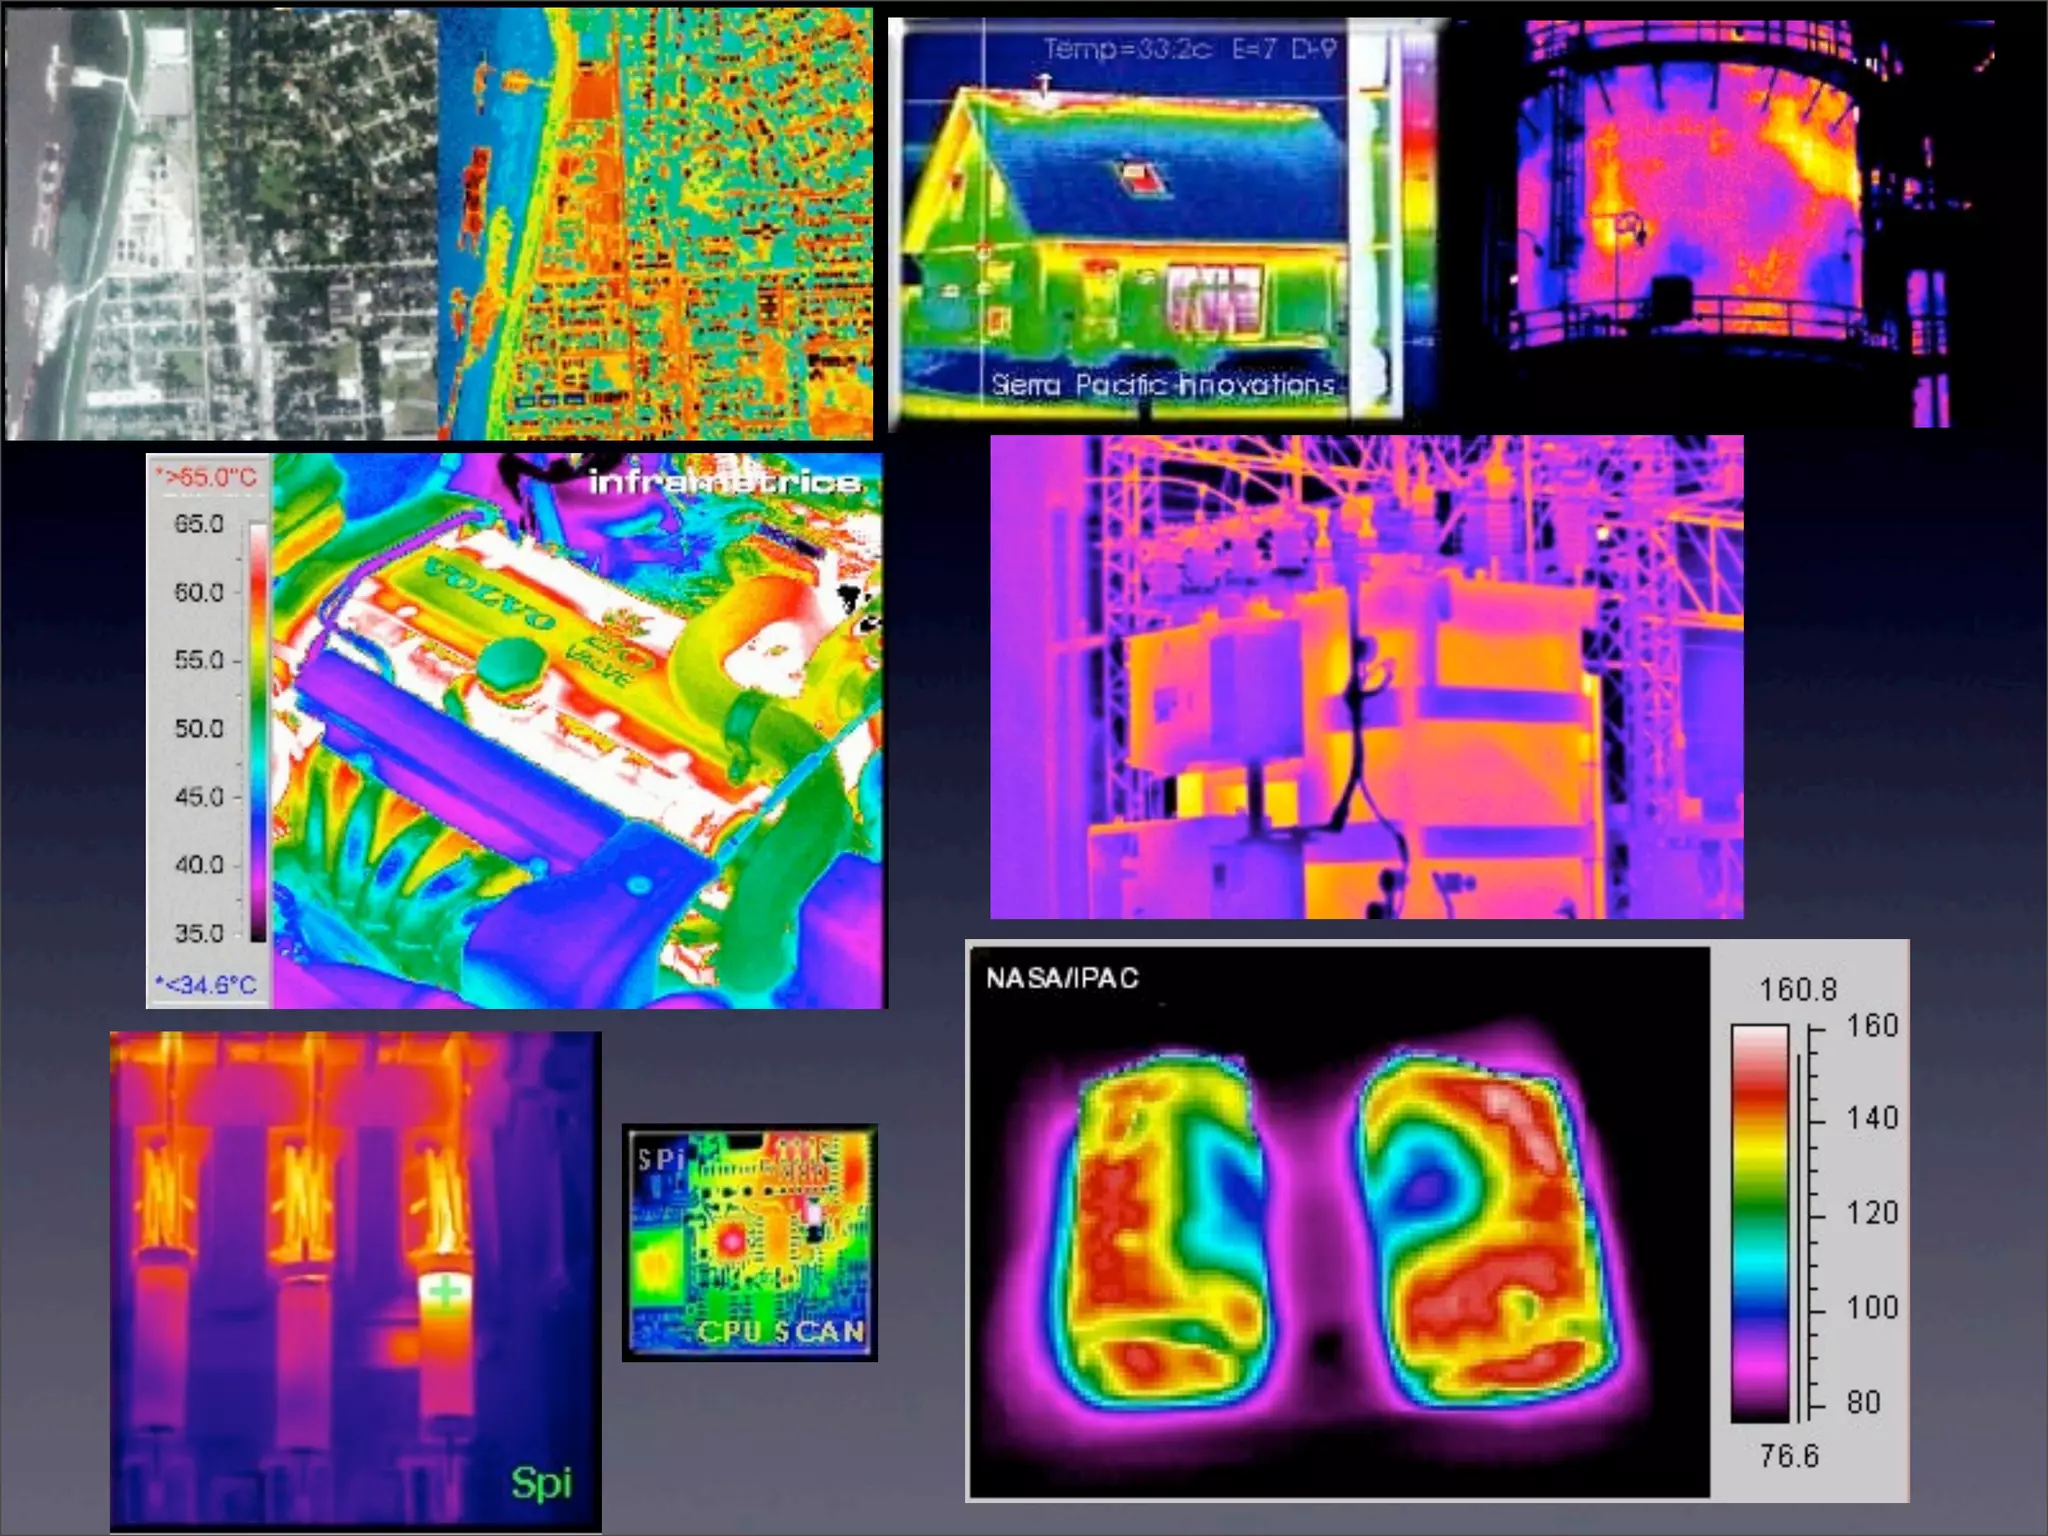Click the NASA/IPAC label text
The image size is (2048, 1536).
pos(1062,978)
